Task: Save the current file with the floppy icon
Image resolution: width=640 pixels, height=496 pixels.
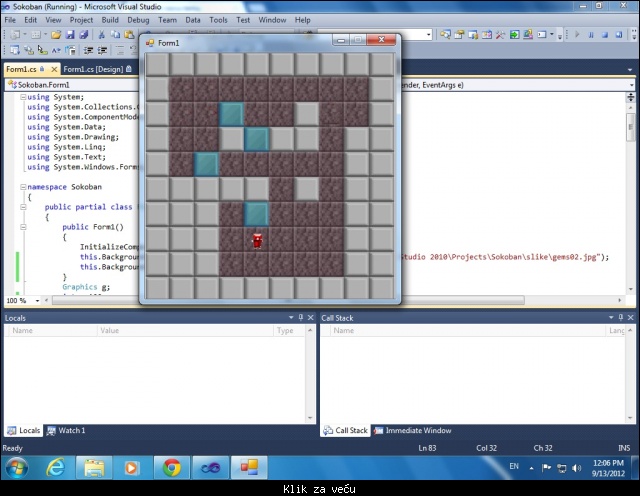Action: tap(70, 35)
